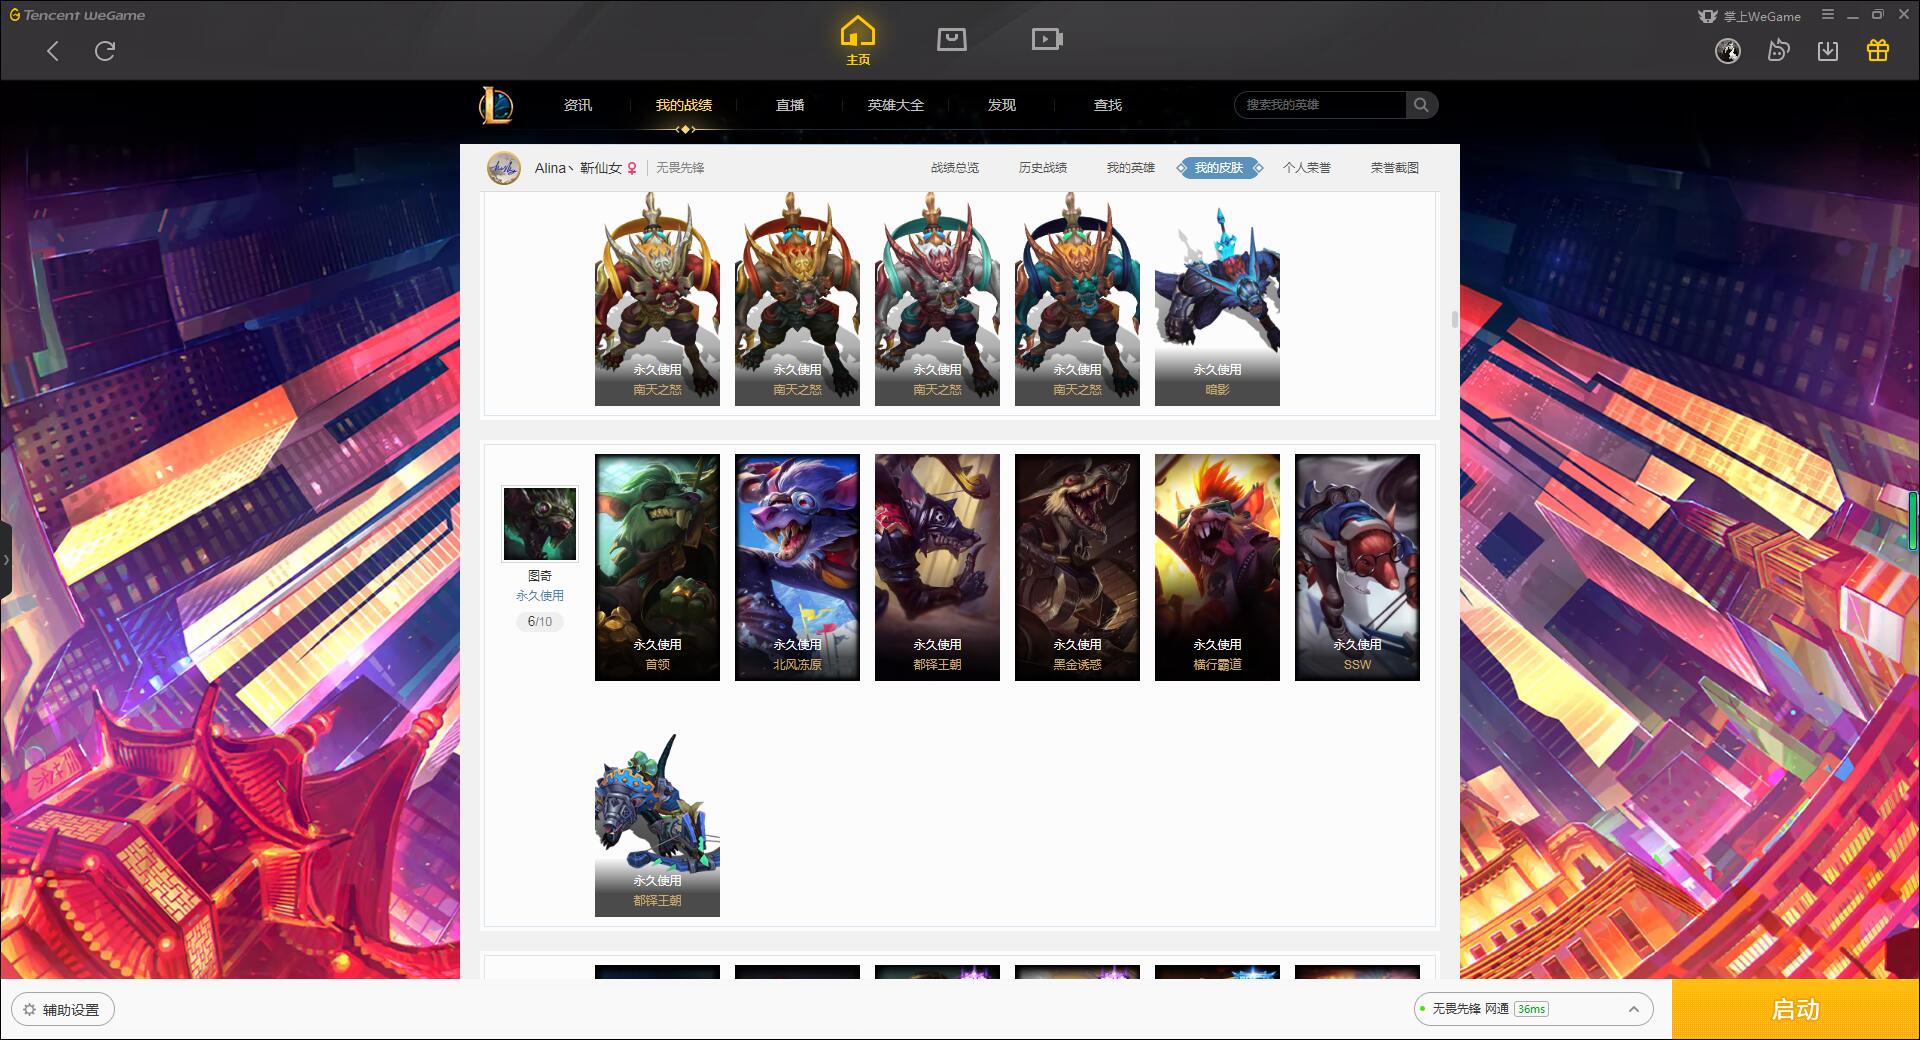Focus the 搜索我的英雄 search field

[1320, 105]
